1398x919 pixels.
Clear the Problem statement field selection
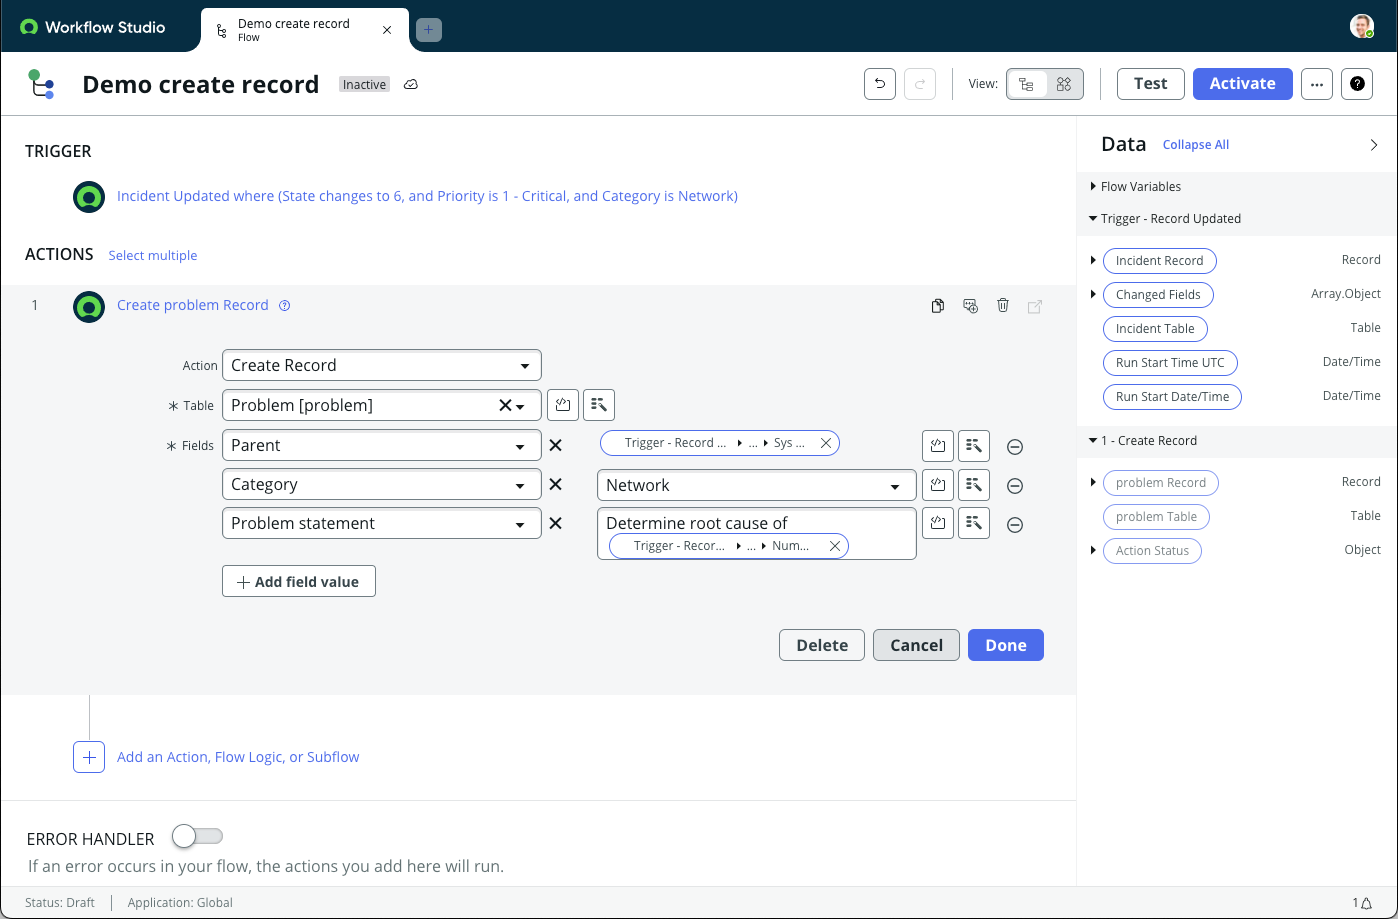pos(556,523)
